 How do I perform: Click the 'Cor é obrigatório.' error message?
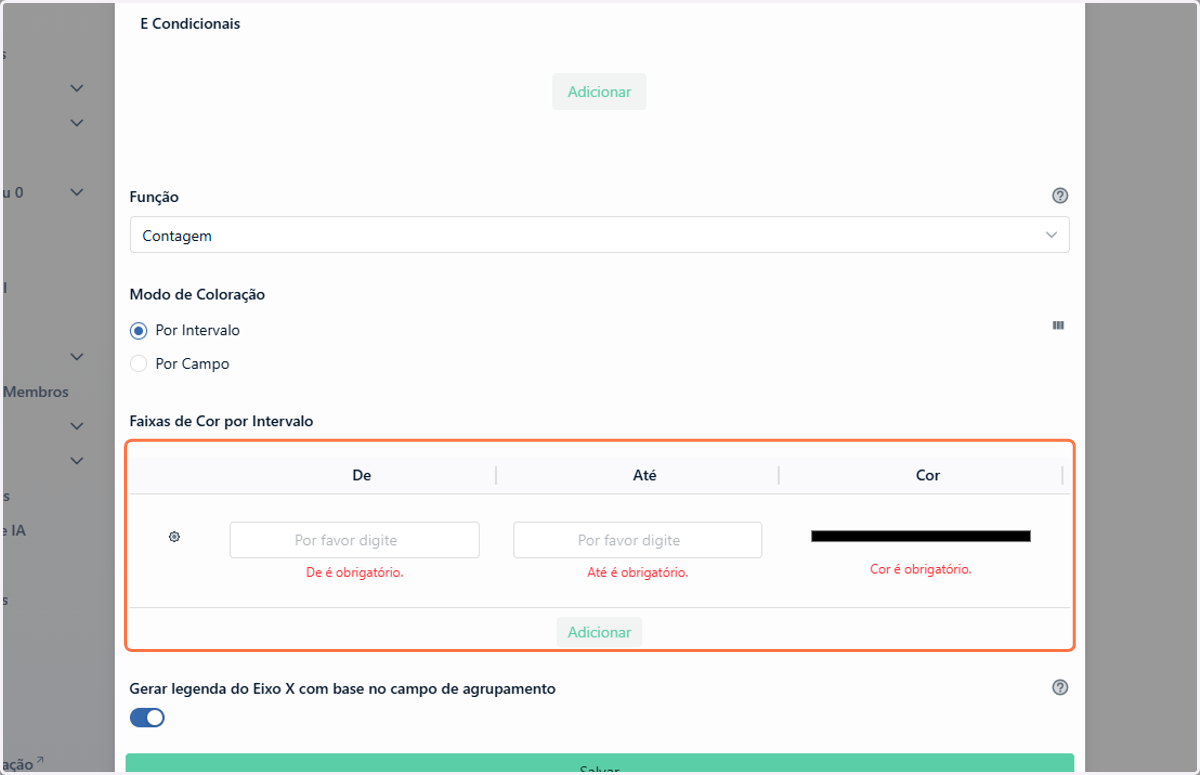(x=920, y=569)
